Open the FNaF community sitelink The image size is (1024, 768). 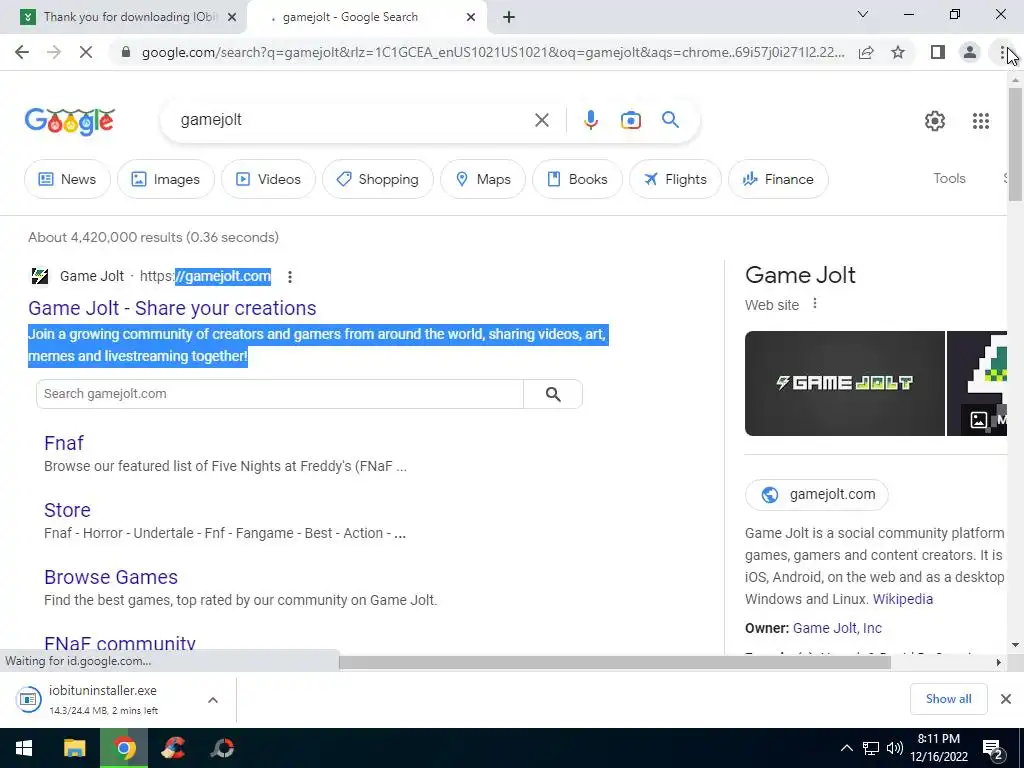click(x=120, y=643)
